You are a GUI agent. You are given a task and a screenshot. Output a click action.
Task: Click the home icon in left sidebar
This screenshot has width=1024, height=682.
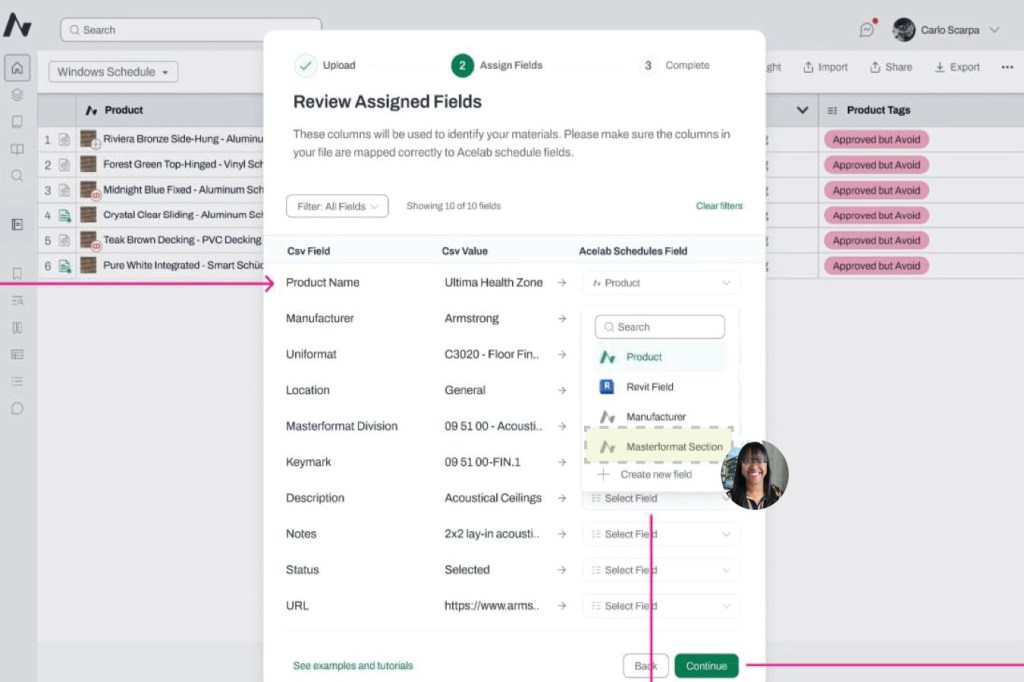tap(17, 69)
